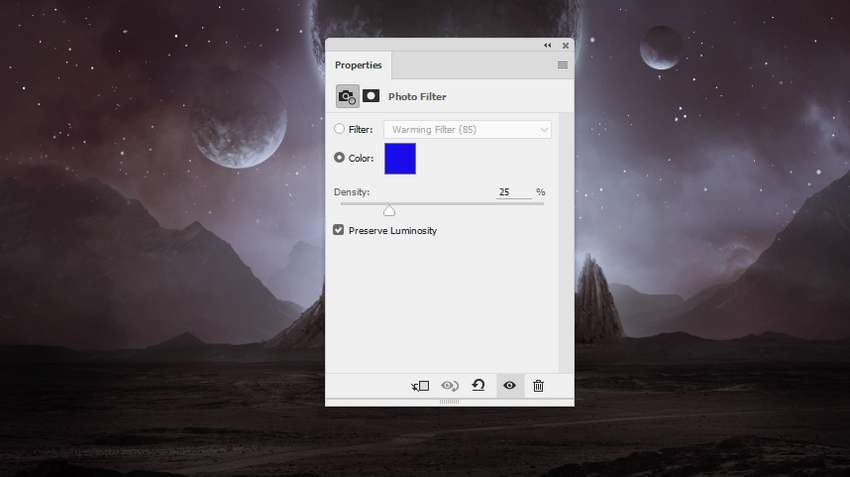This screenshot has width=850, height=477.
Task: Open the blue color swatch picker
Action: tap(400, 158)
